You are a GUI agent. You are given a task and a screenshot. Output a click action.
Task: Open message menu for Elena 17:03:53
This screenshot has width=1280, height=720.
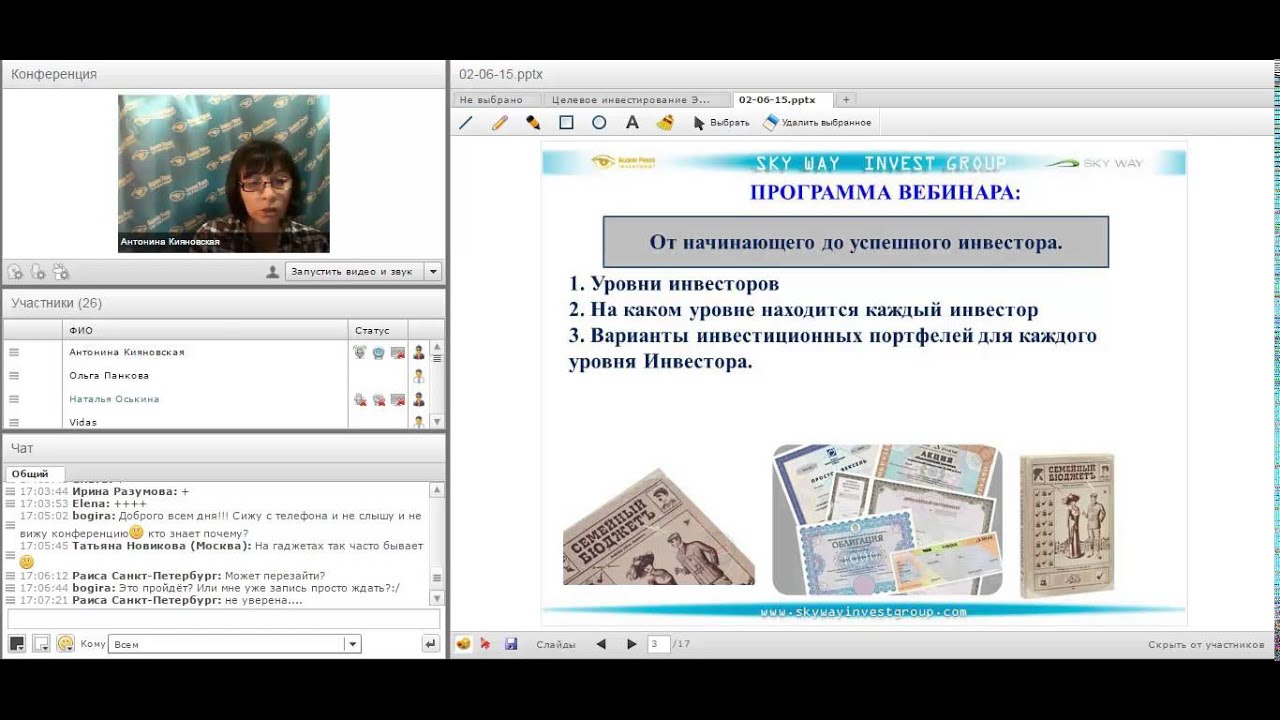tap(10, 503)
